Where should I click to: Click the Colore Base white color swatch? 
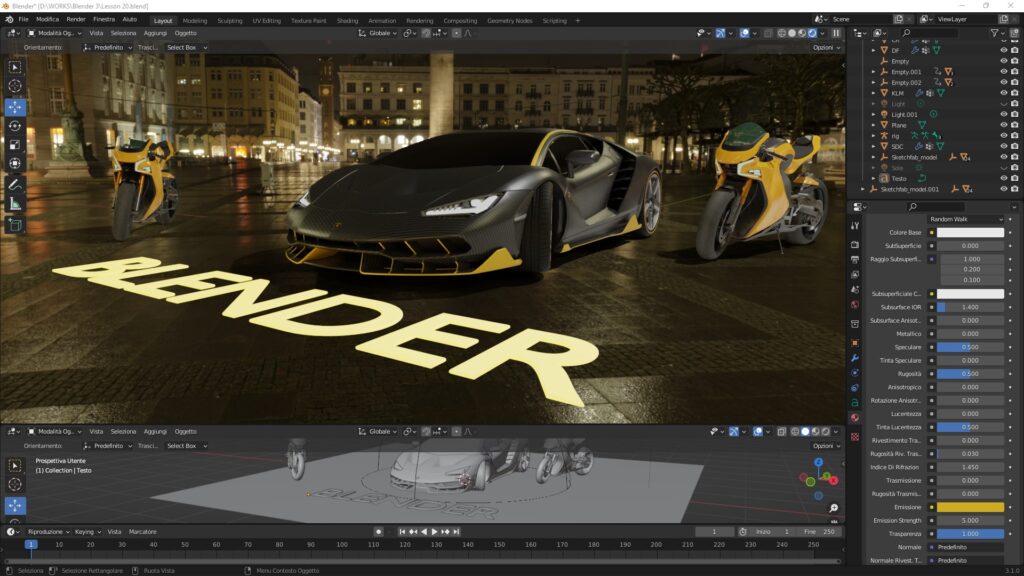[x=970, y=232]
